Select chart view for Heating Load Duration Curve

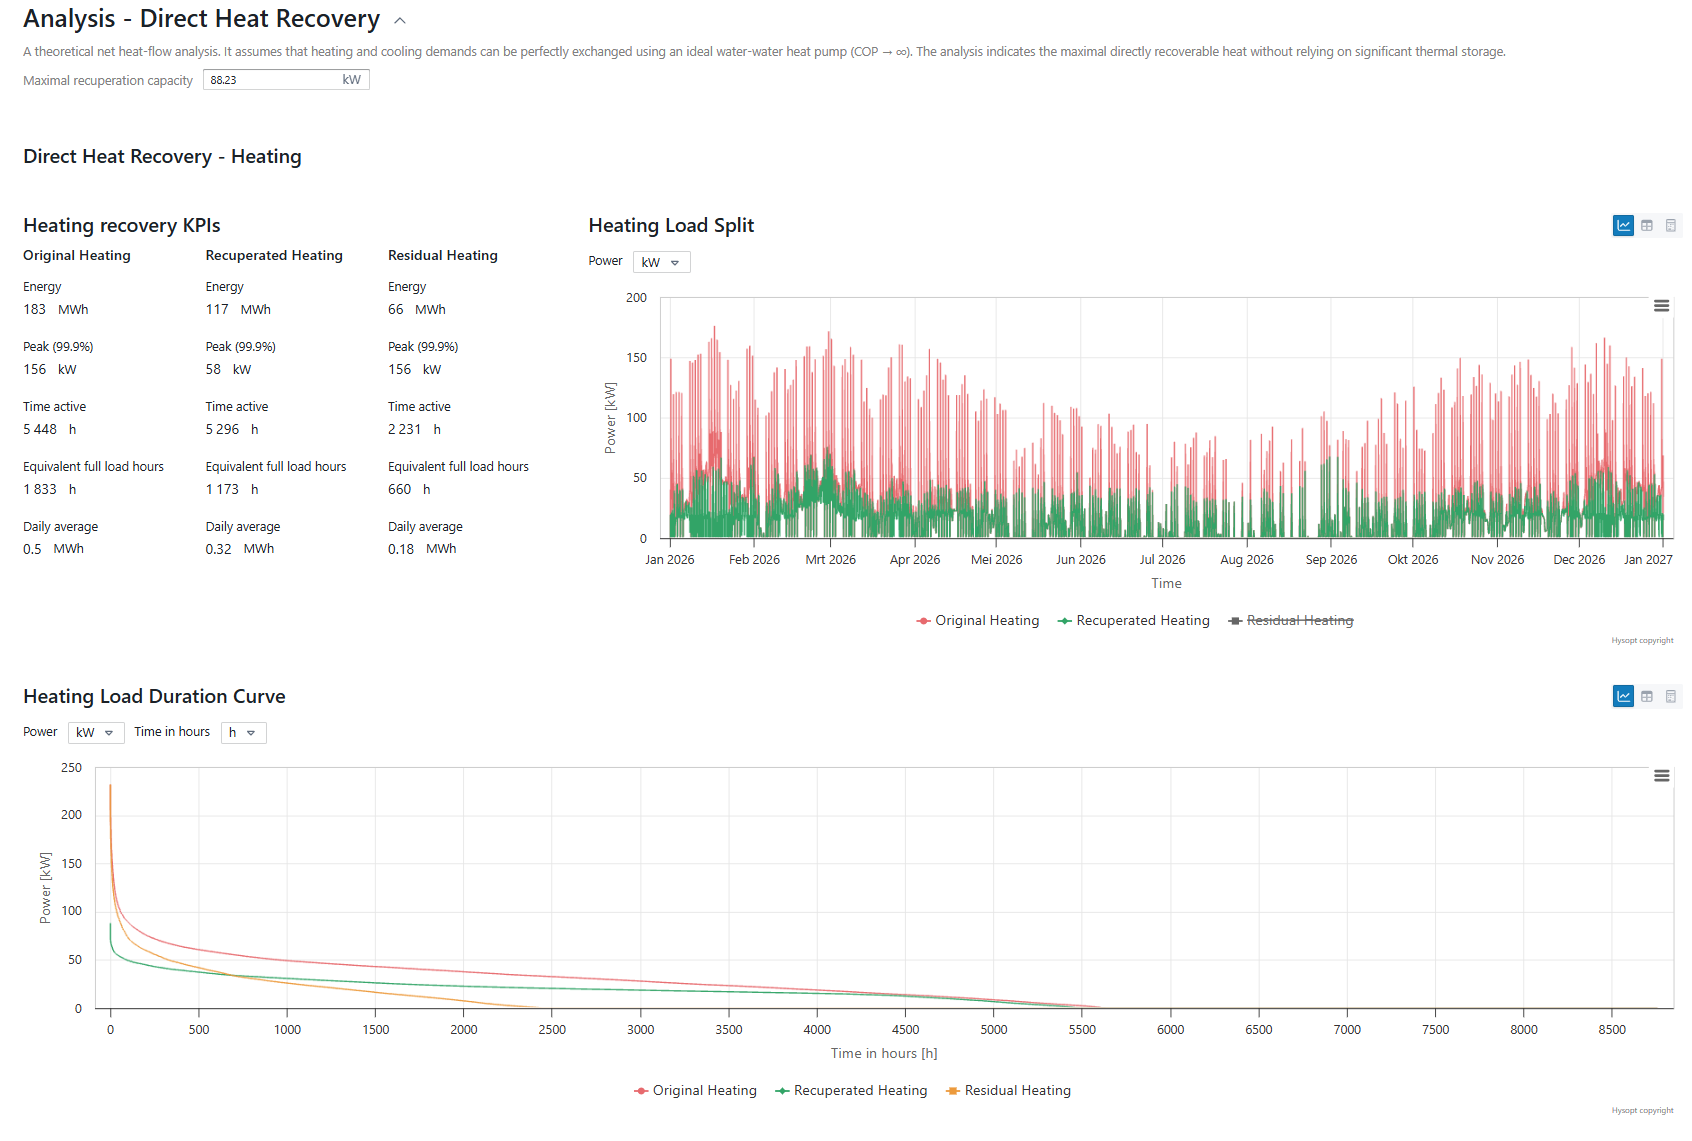(x=1623, y=696)
